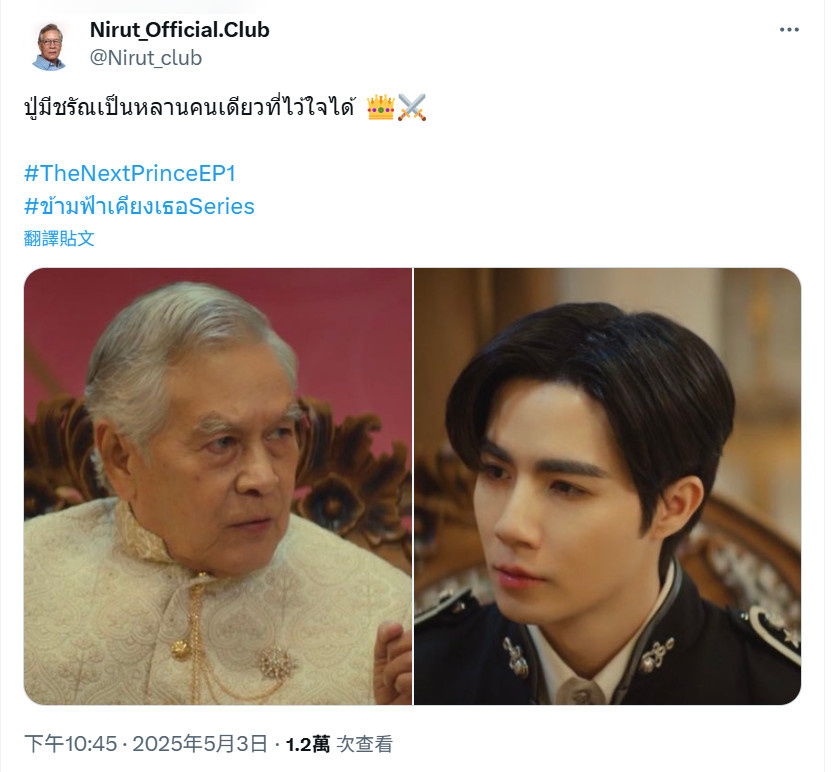Click the 2025年5月3日 post date

click(x=200, y=744)
